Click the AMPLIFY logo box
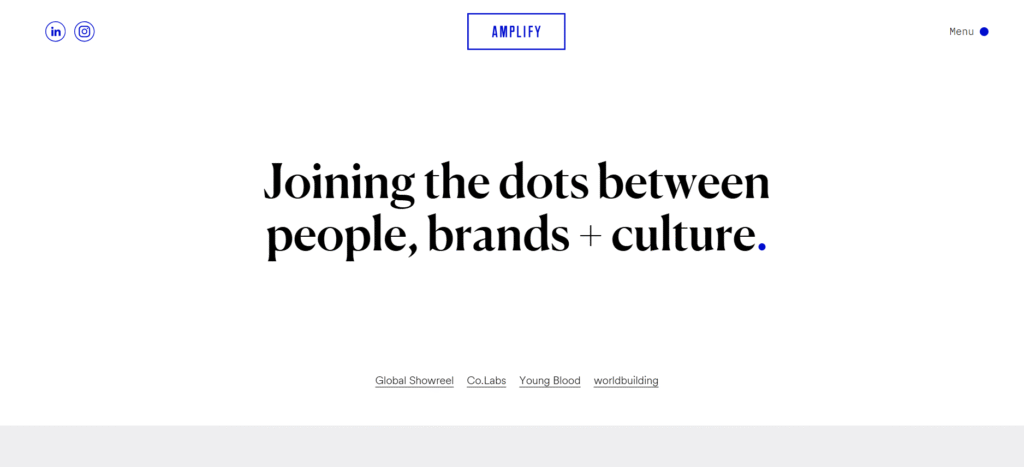The image size is (1024, 467). pos(516,32)
